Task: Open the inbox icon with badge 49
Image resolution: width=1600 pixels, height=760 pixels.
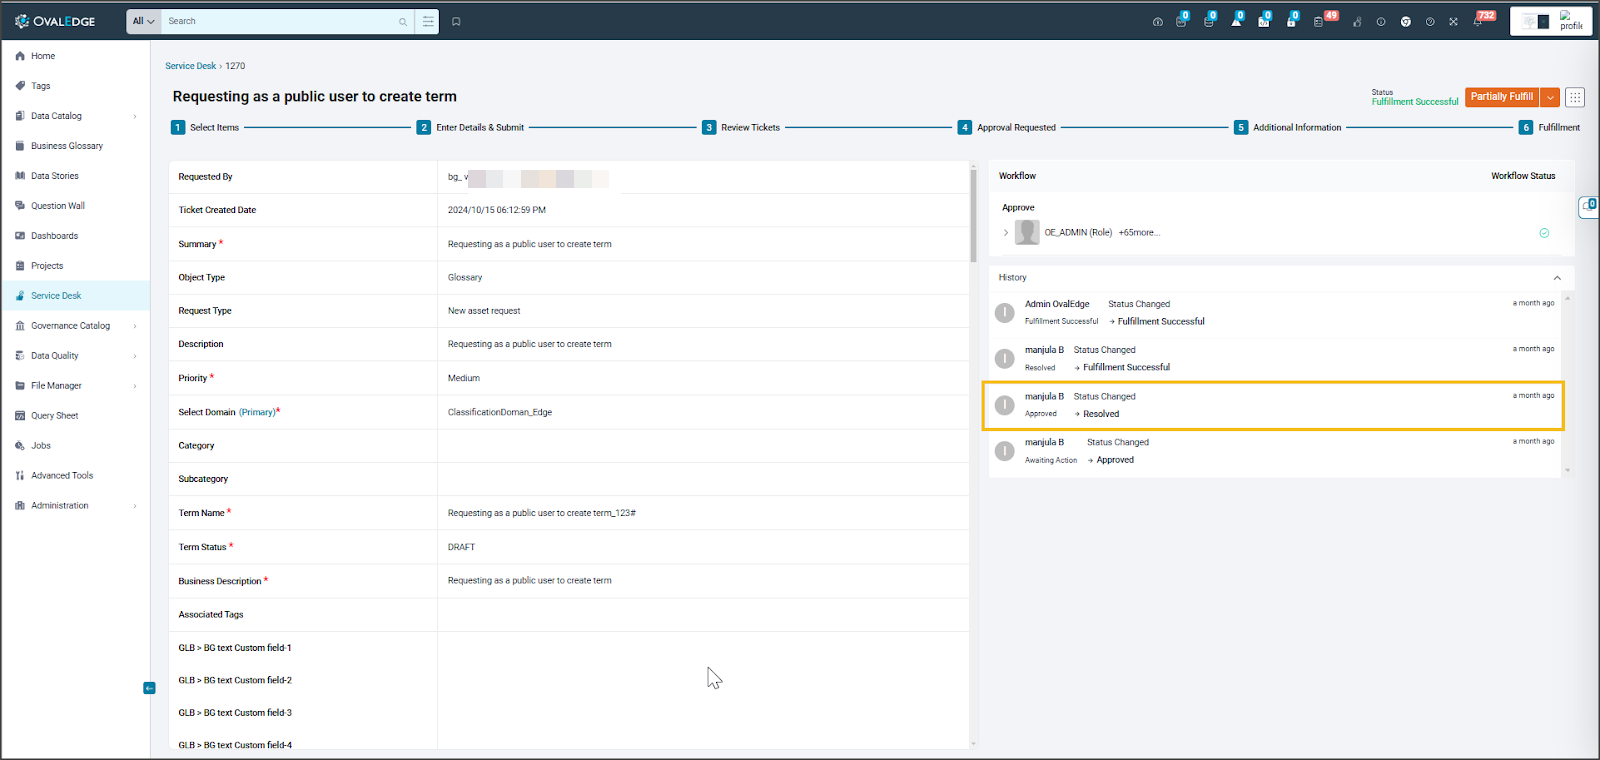Action: pos(1320,21)
